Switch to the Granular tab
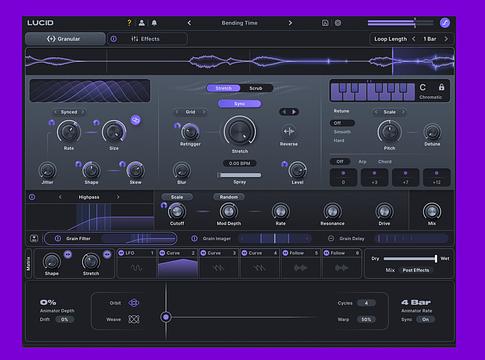The height and width of the screenshot is (360, 485). (65, 39)
